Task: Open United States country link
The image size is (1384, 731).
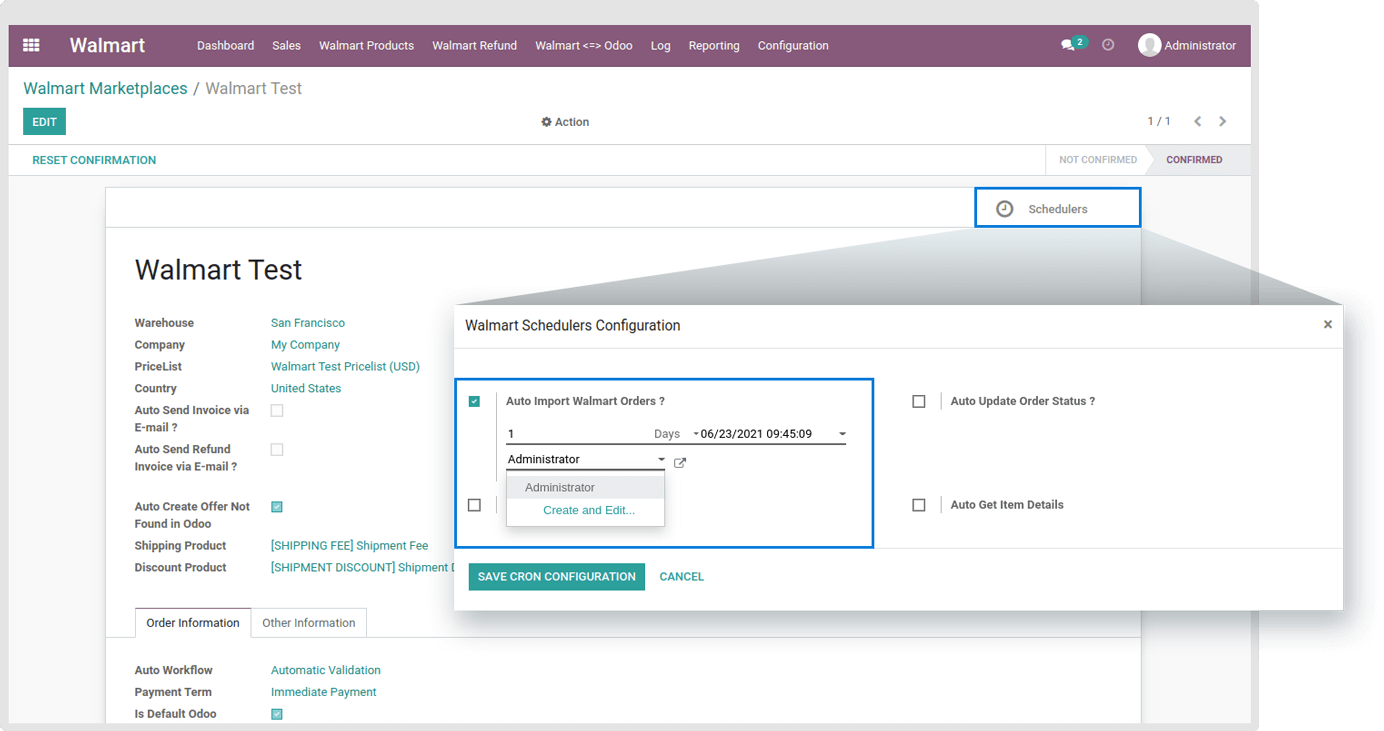Action: coord(306,388)
